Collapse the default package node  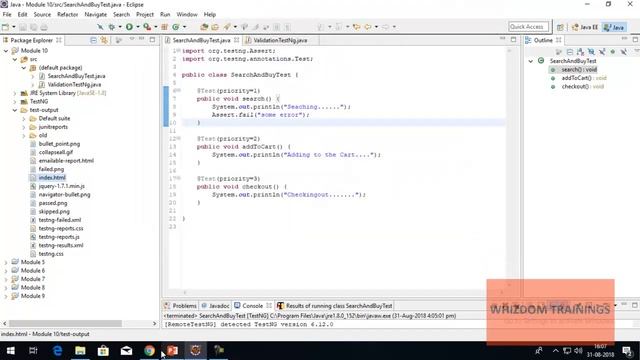tap(24, 68)
